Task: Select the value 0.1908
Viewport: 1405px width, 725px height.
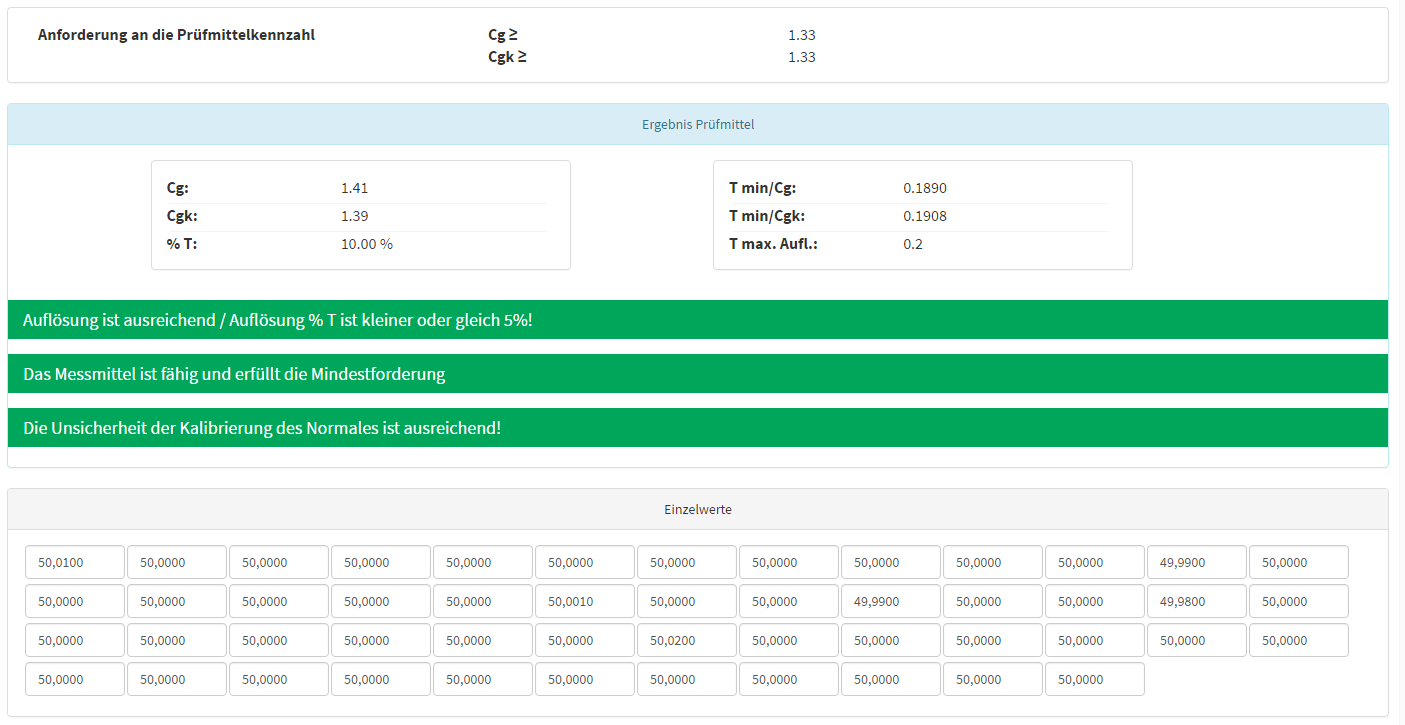Action: tap(925, 216)
